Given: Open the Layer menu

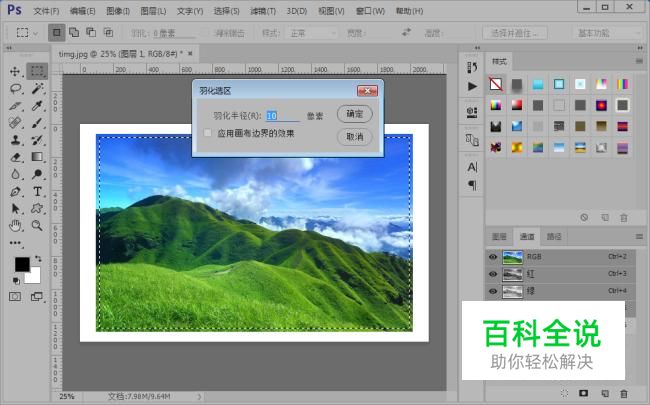Looking at the screenshot, I should click(153, 11).
